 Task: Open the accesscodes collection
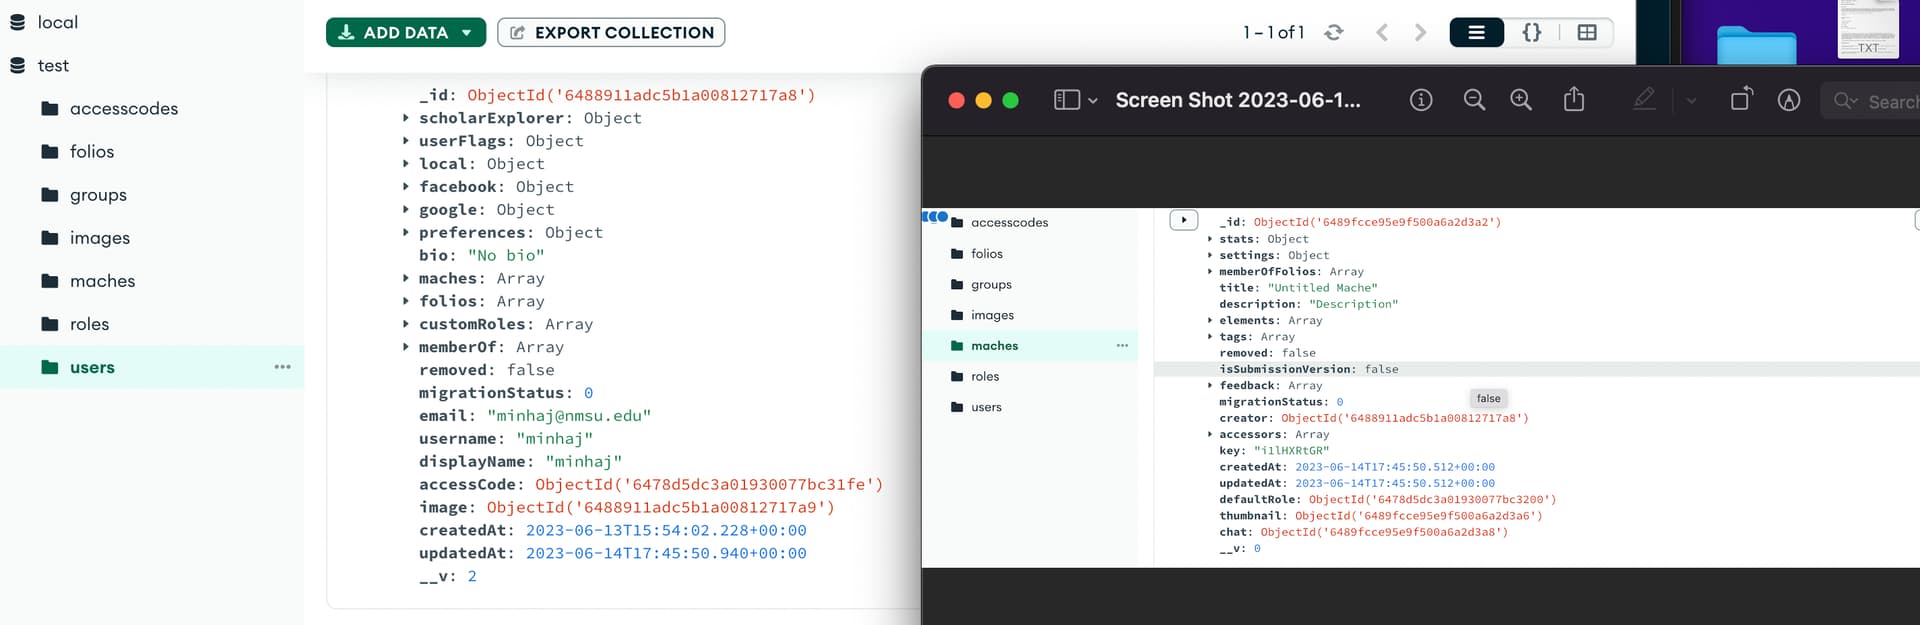(x=123, y=109)
